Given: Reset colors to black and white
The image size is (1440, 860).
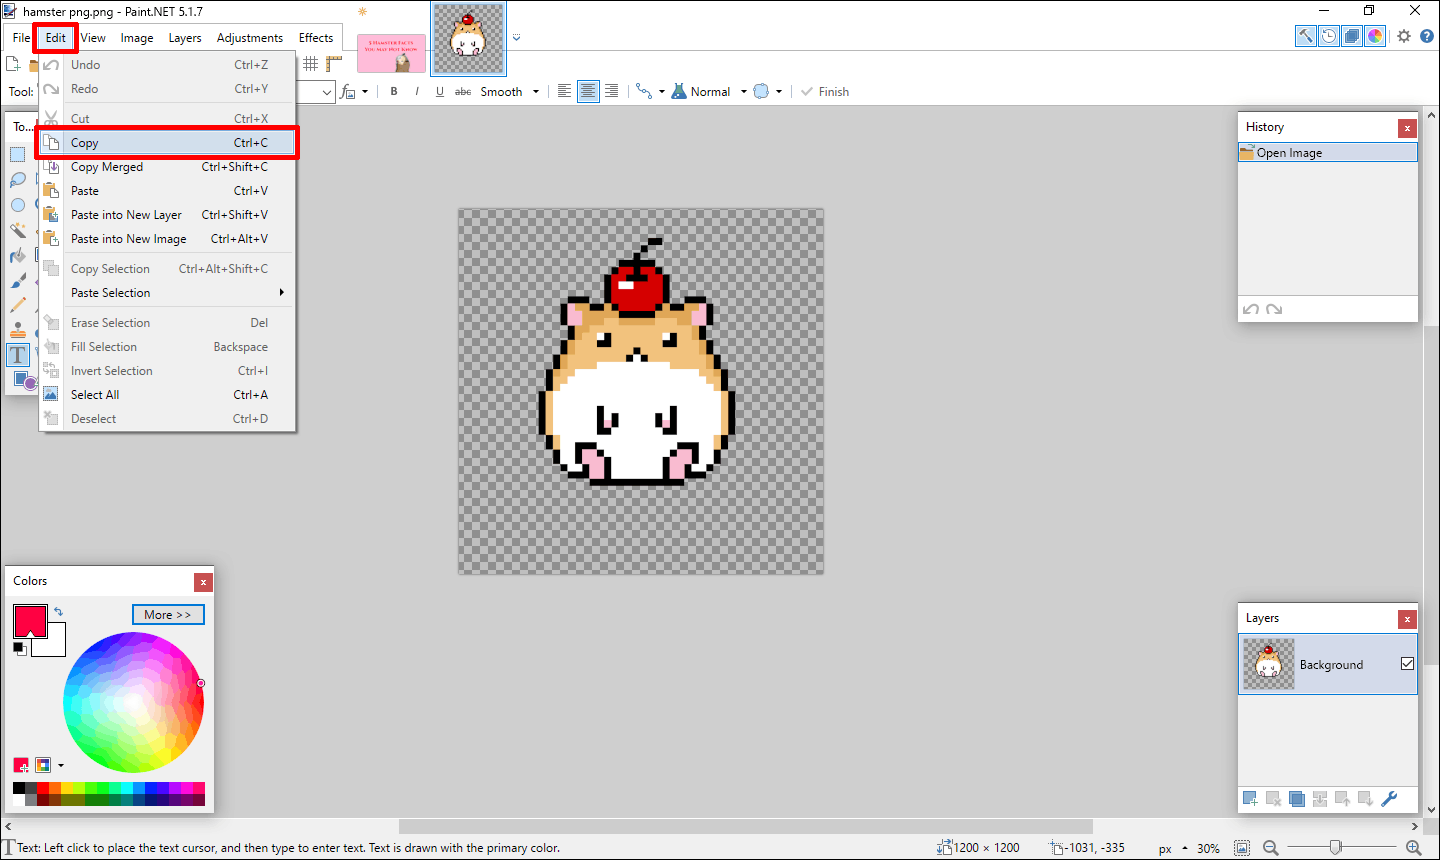Looking at the screenshot, I should pos(19,648).
